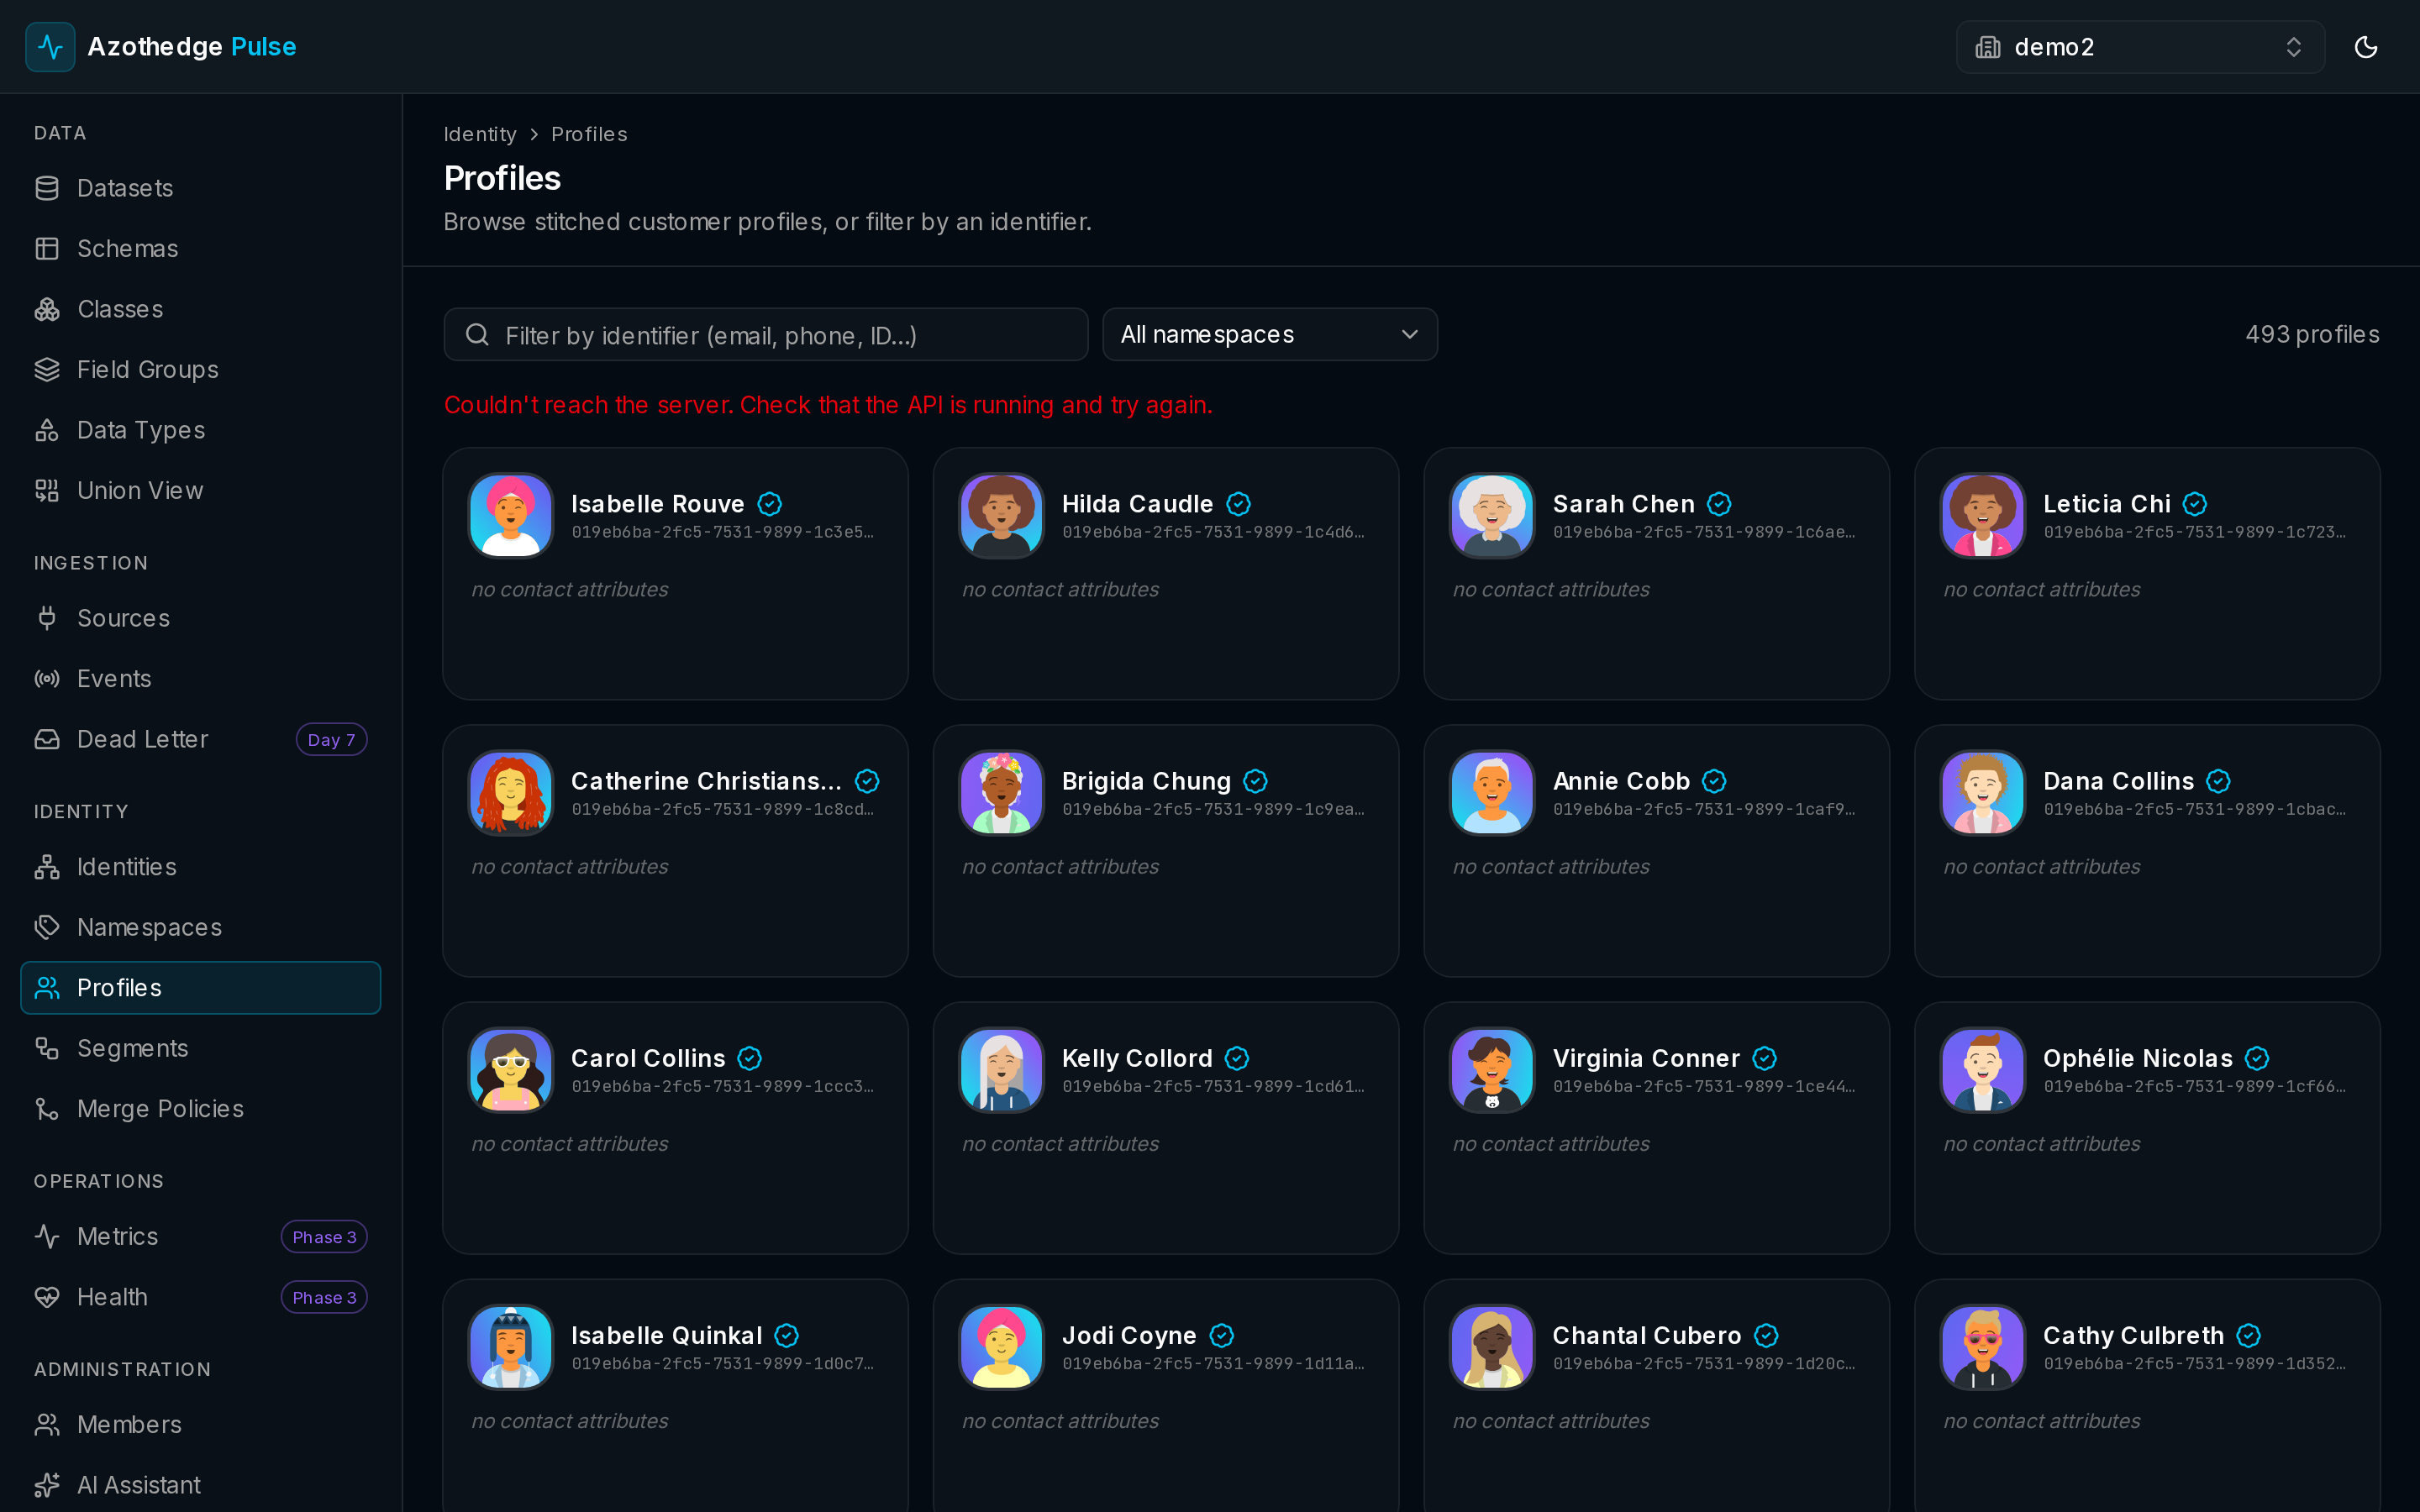Click Brigida Chung's ID 019eb6ba-2fc5-7531-9899-1c9ea...
The width and height of the screenshot is (2420, 1512).
point(1213,809)
